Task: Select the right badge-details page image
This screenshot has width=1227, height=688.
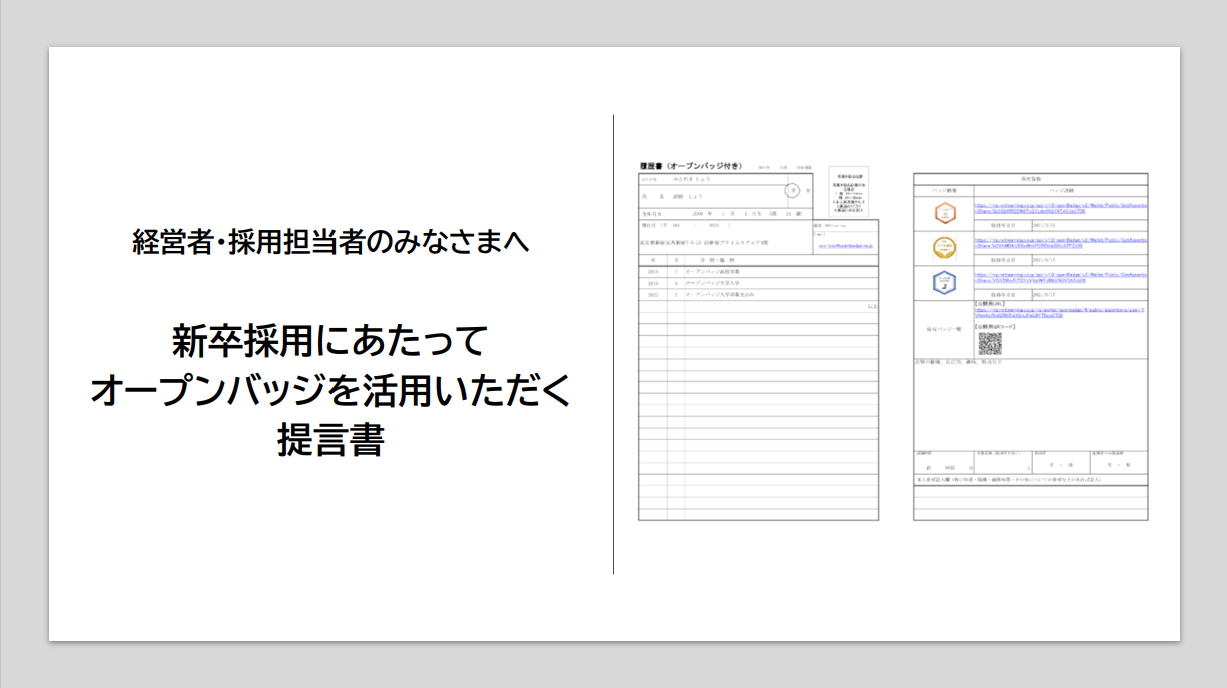Action: [x=1031, y=346]
